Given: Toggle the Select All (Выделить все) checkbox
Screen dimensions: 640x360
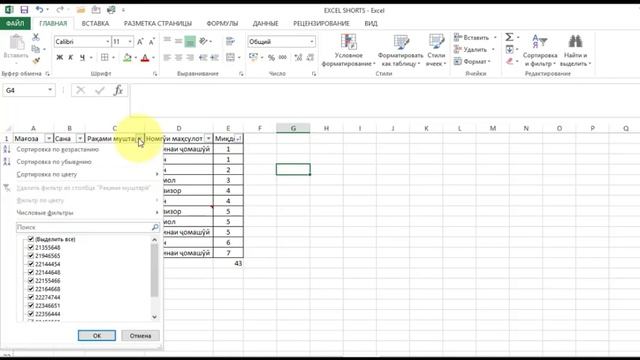Looking at the screenshot, I should point(31,239).
